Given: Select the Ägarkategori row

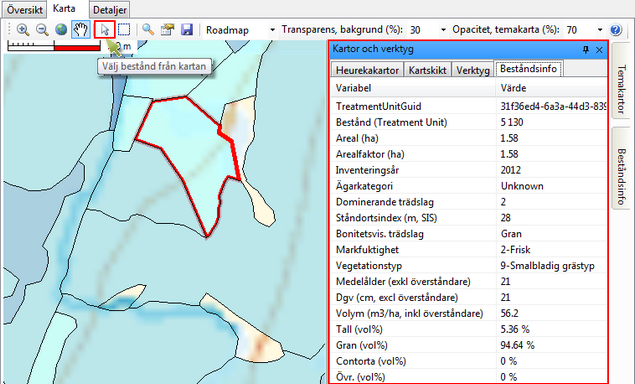Looking at the screenshot, I should point(469,186).
